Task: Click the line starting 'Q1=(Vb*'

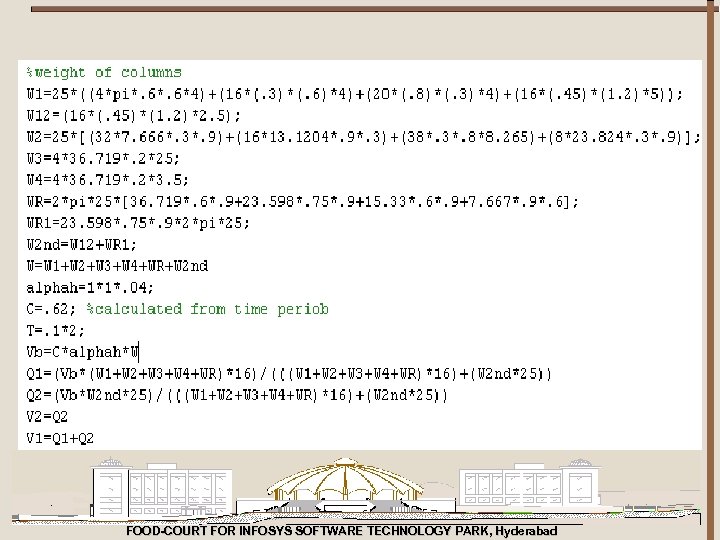Action: point(289,374)
